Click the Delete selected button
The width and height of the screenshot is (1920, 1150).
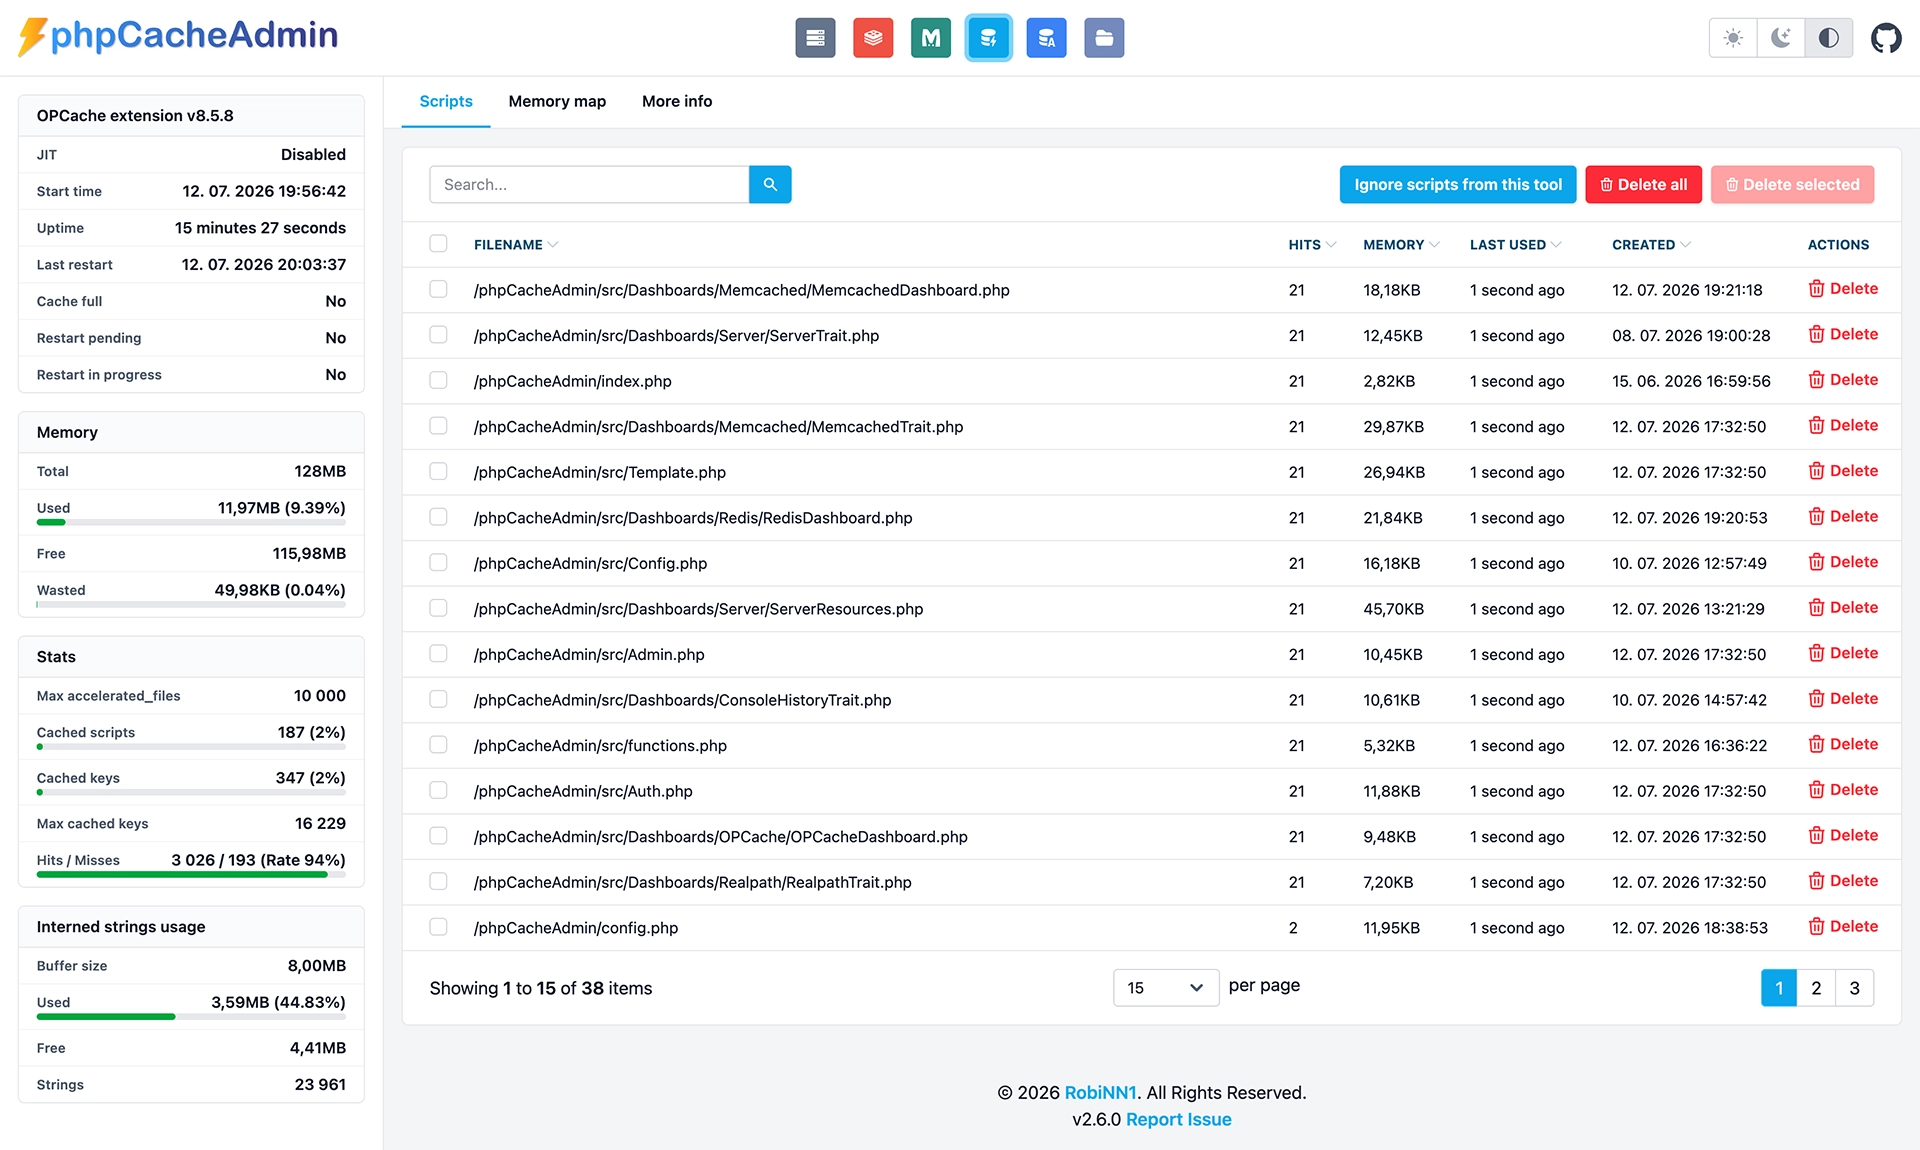pyautogui.click(x=1792, y=184)
